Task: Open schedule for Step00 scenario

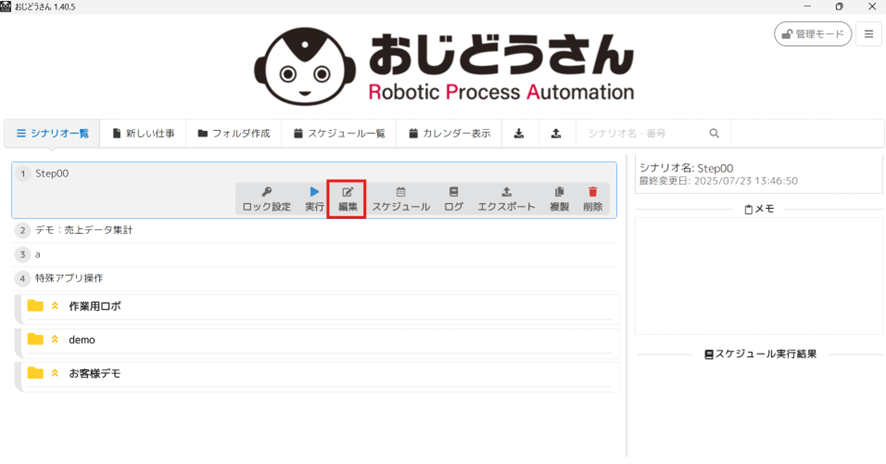Action: pyautogui.click(x=401, y=199)
